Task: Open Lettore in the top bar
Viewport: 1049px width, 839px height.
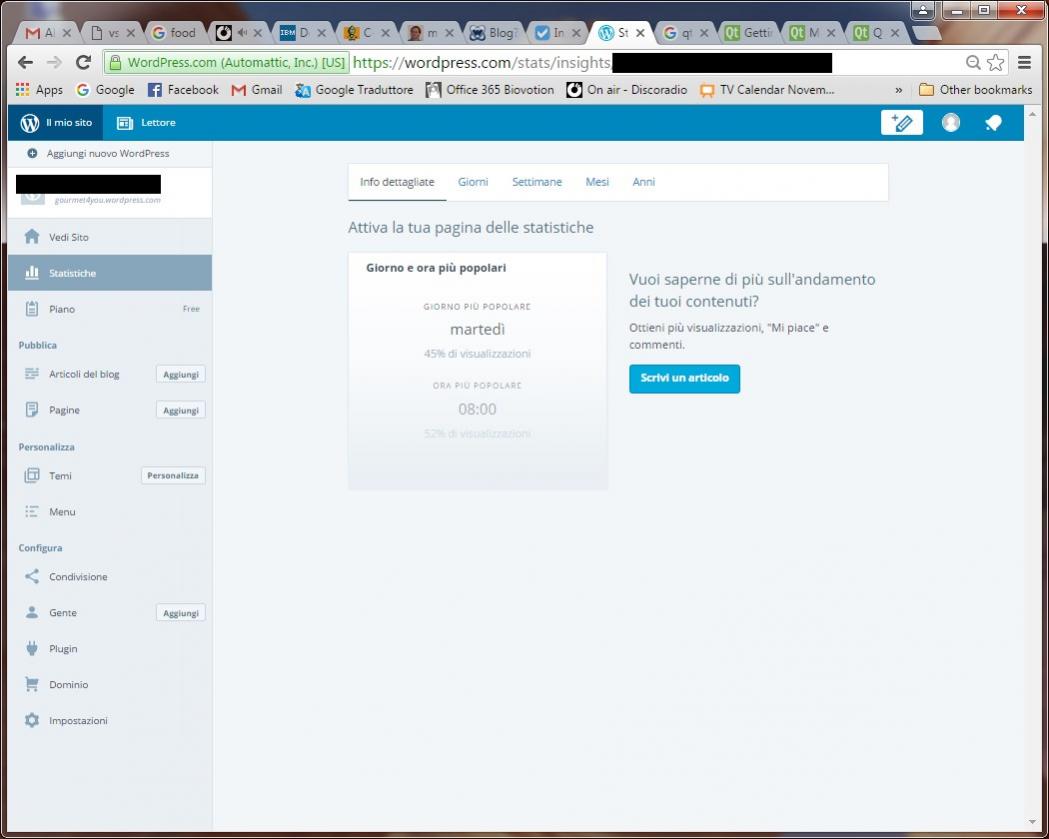Action: pyautogui.click(x=146, y=123)
